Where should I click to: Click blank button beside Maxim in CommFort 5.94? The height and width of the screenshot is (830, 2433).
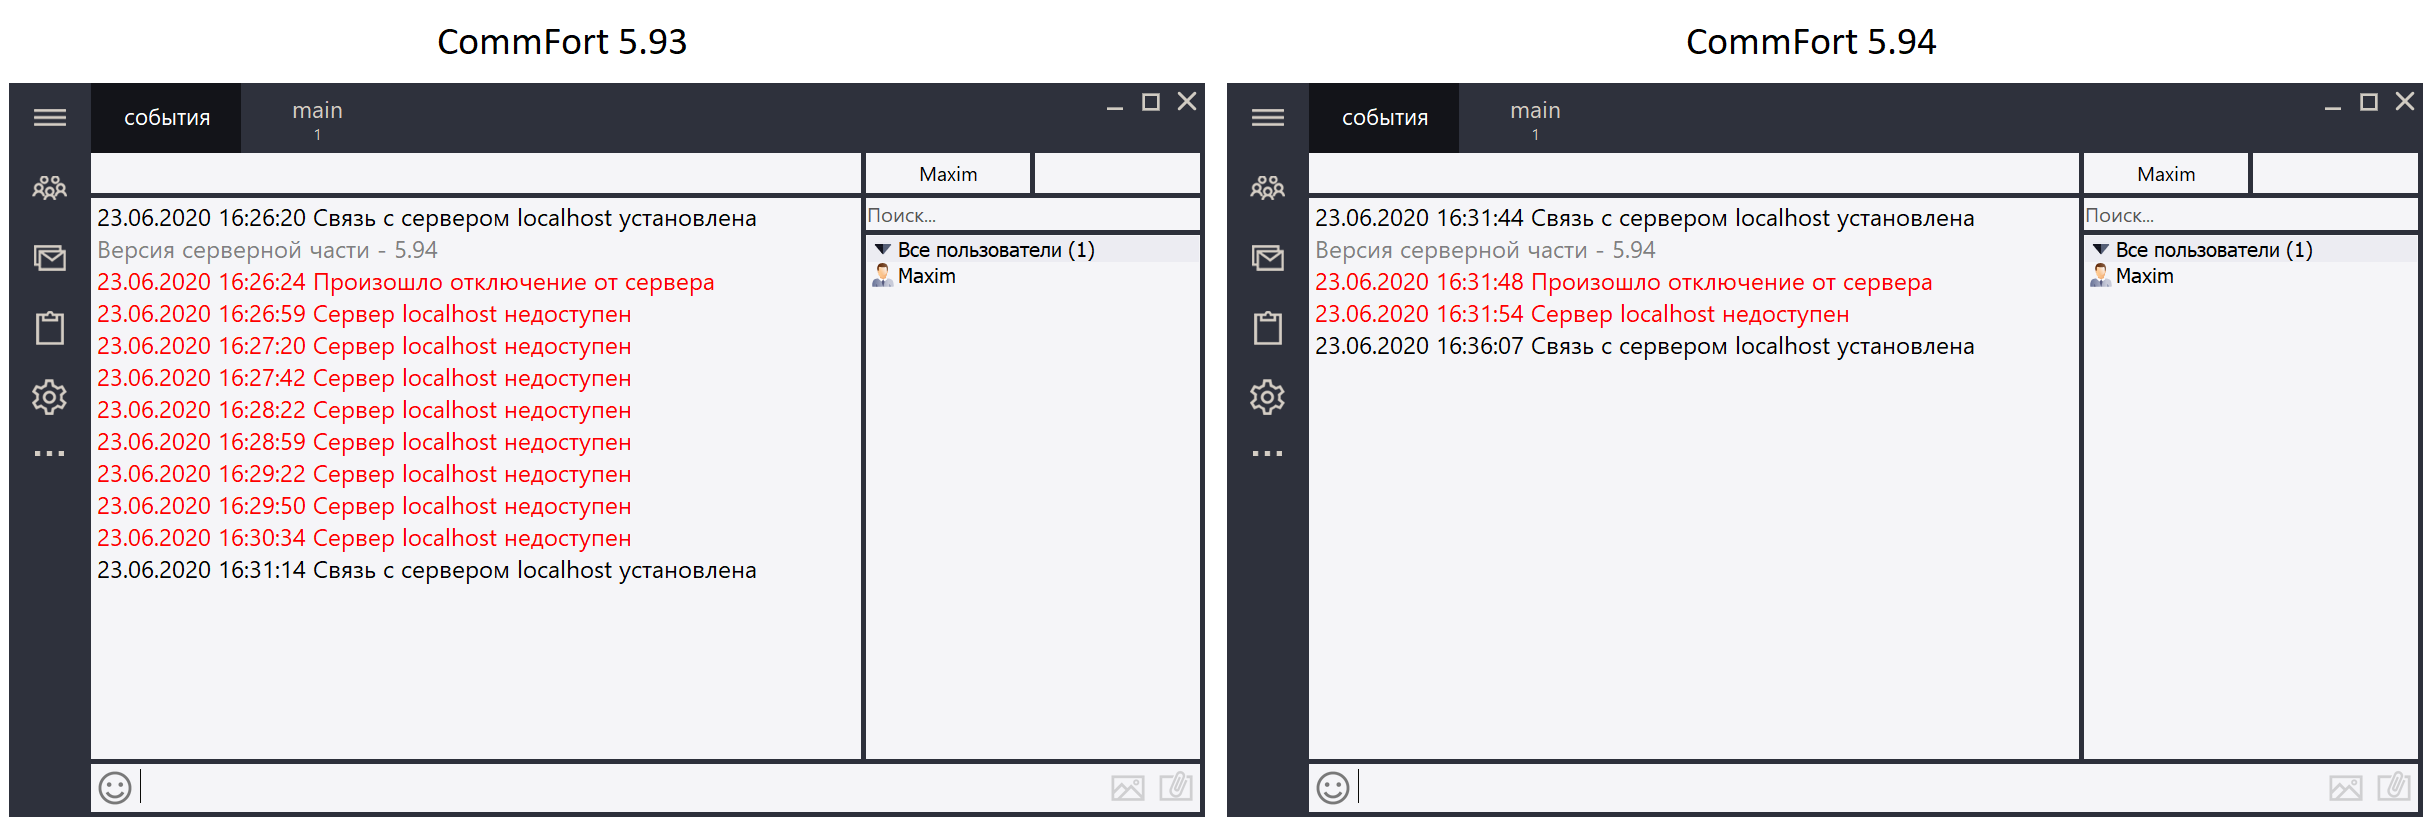[x=2335, y=174]
